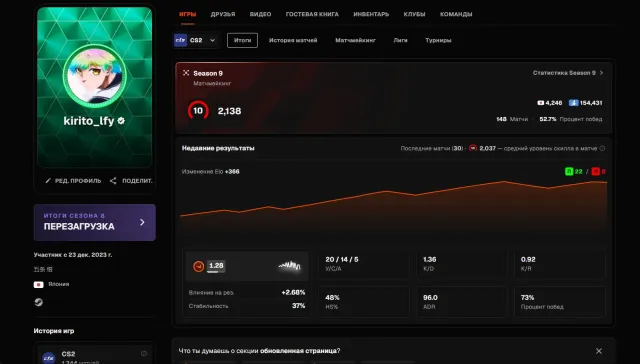
Task: Click the Season 9 crossed-swords icon
Action: [186, 73]
